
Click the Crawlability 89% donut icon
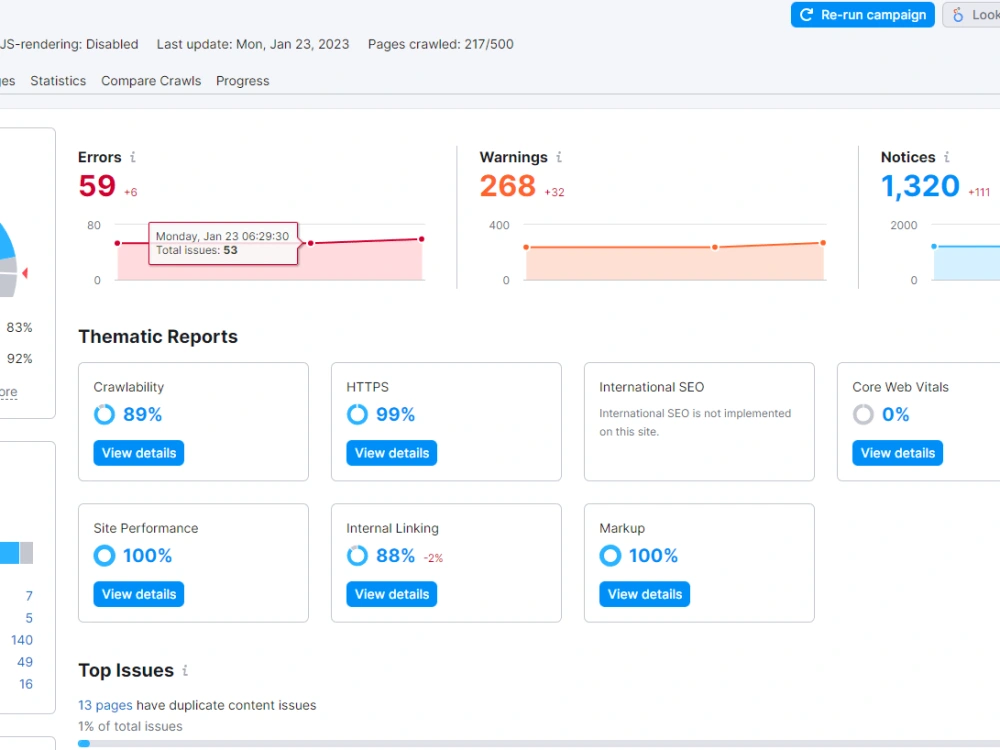(104, 415)
